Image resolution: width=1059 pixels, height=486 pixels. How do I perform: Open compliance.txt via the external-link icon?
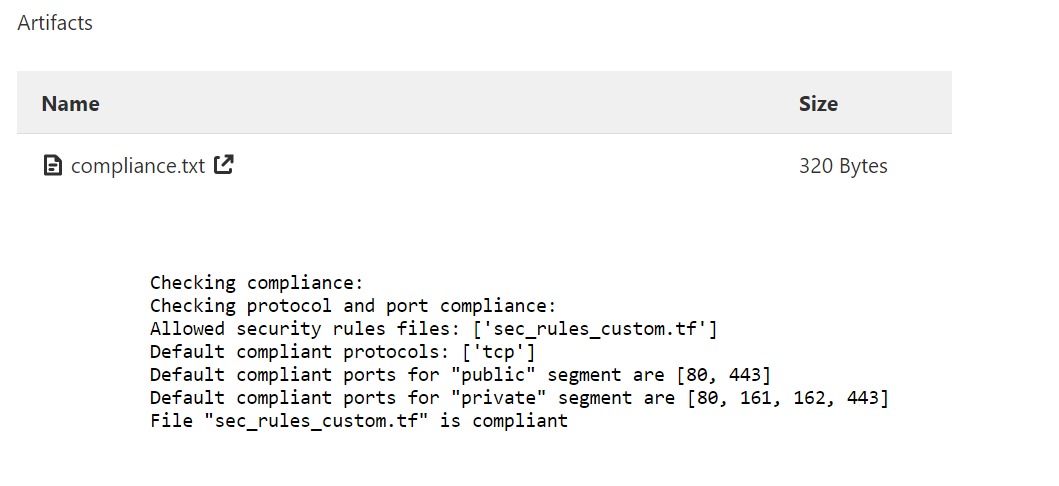(x=224, y=165)
